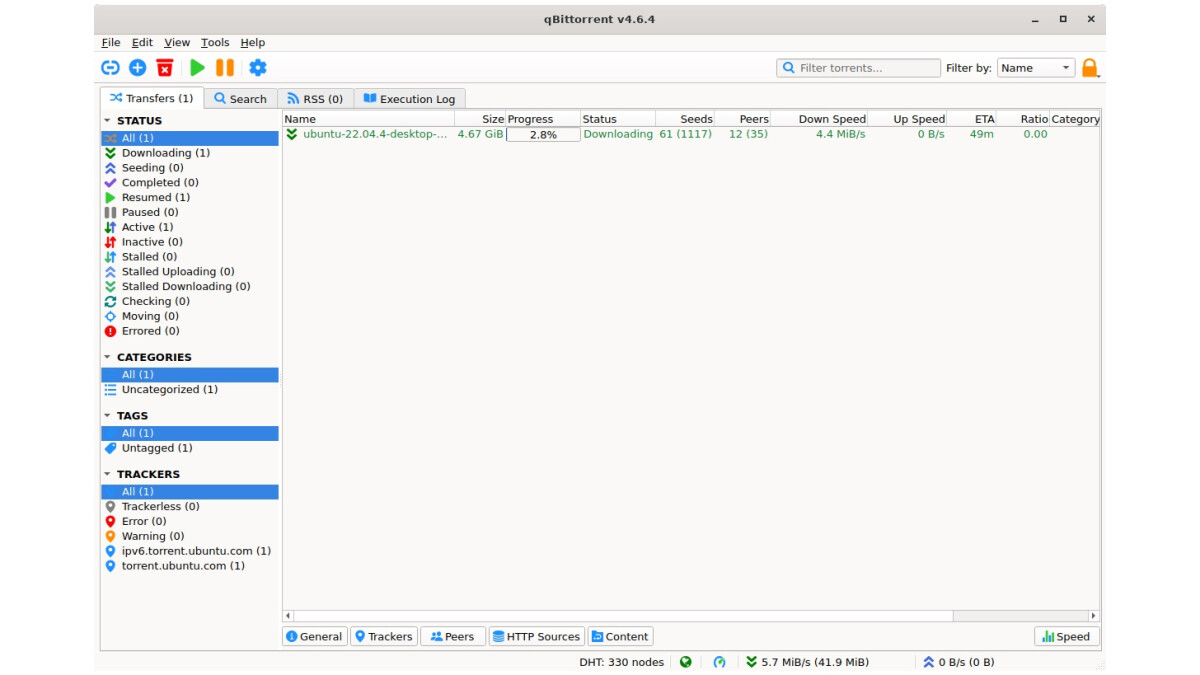Click the Add Torrent File plus icon
The image size is (1200, 675).
tap(138, 68)
